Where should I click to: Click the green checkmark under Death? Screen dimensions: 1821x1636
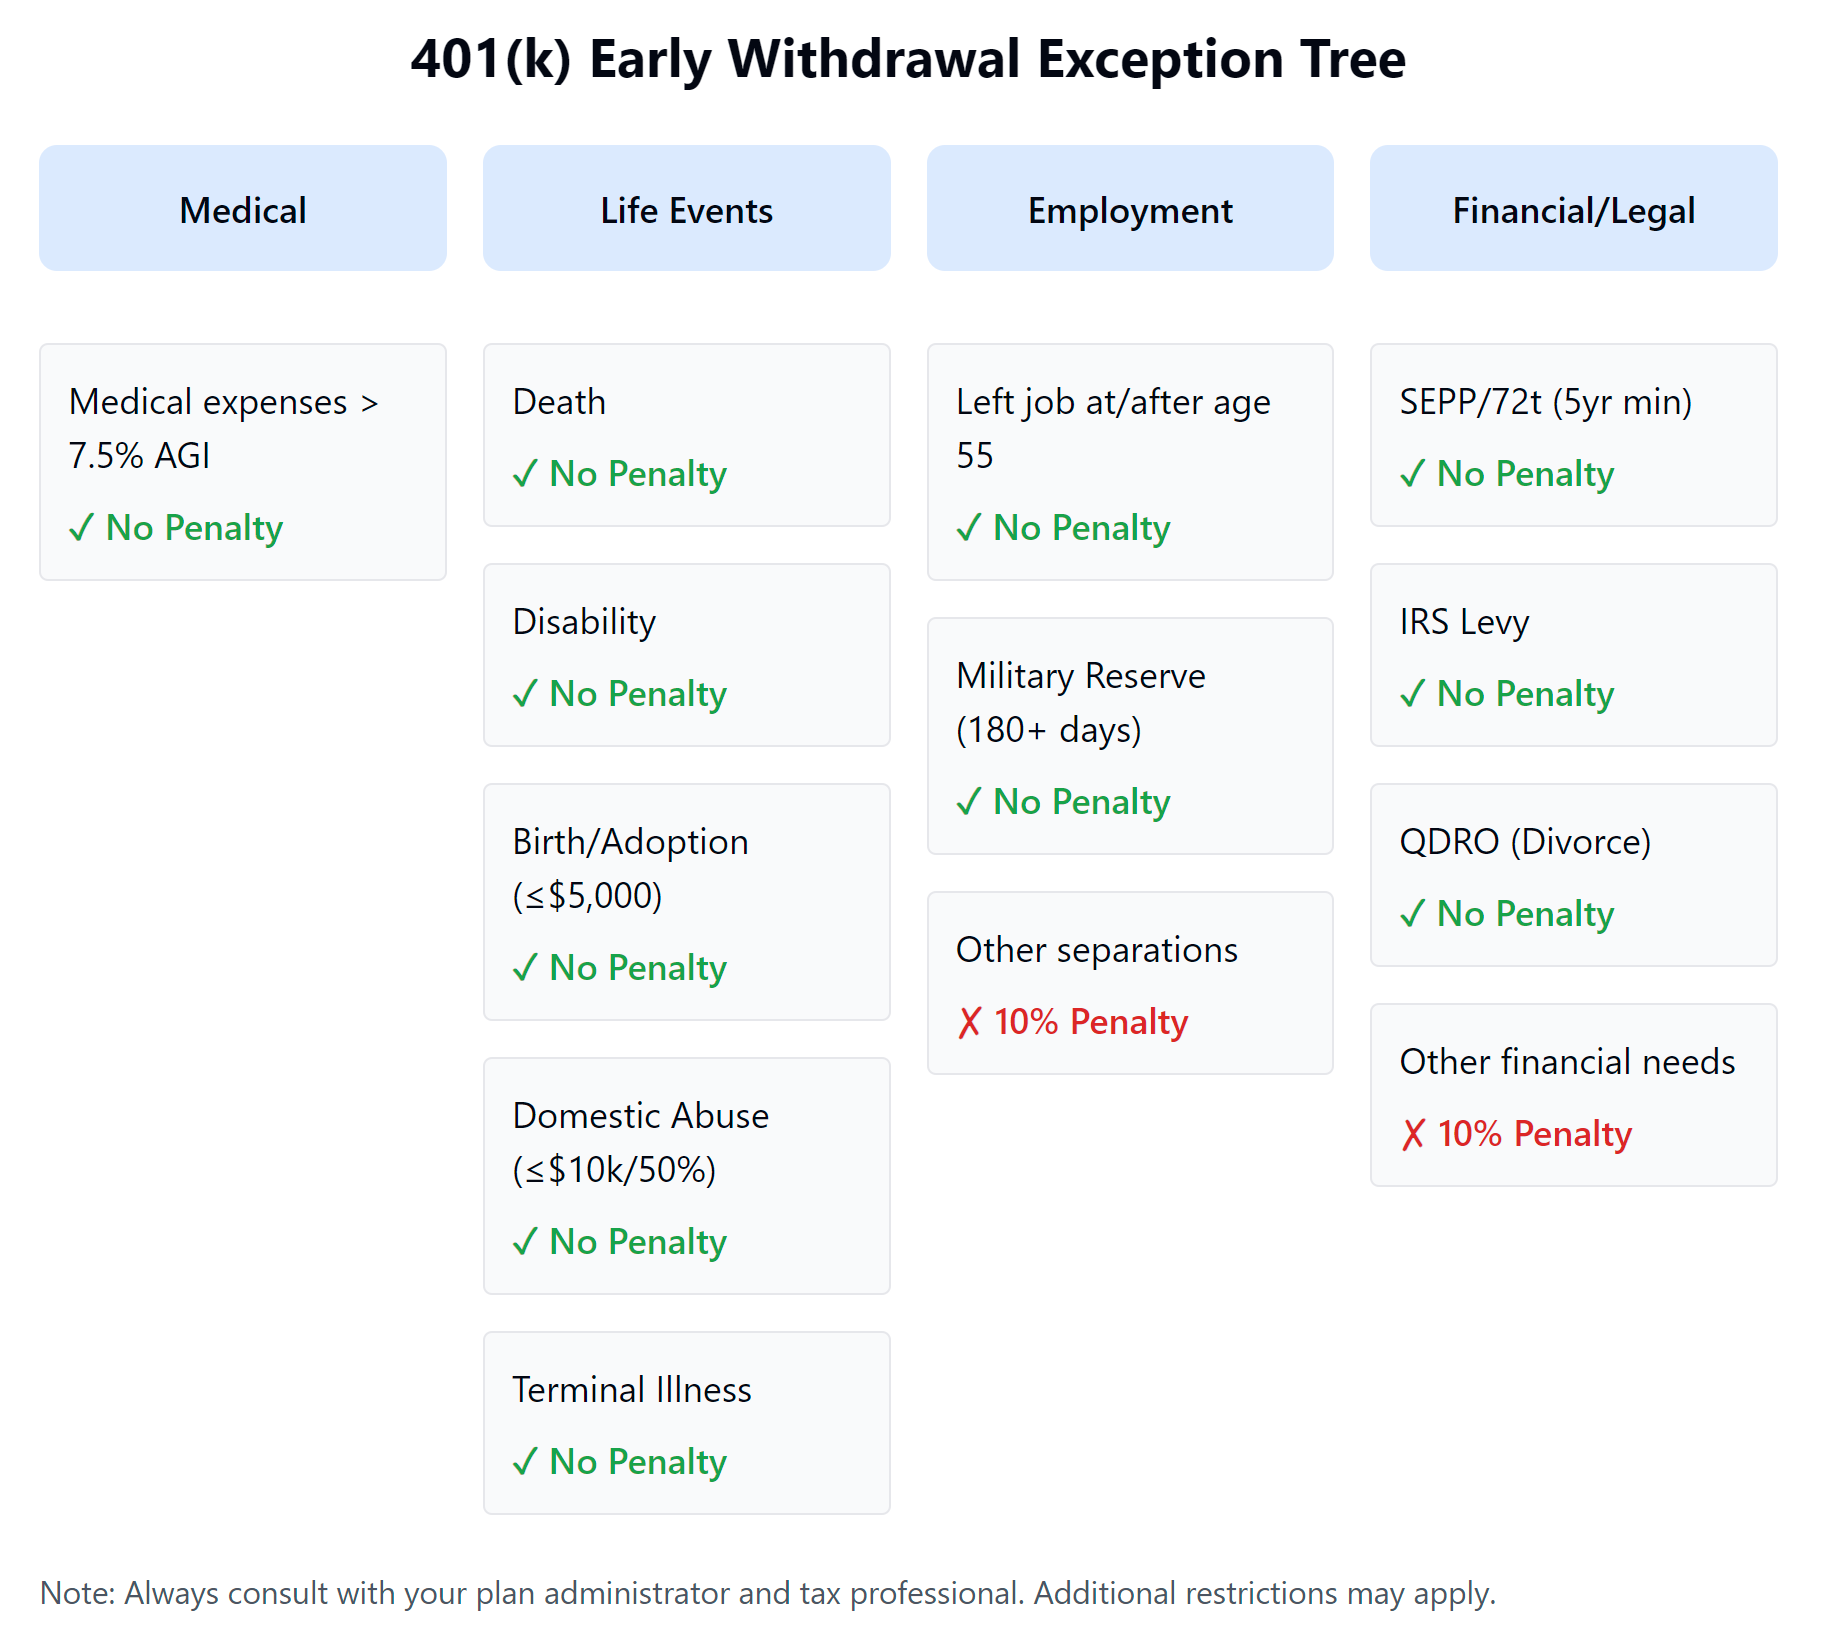click(525, 474)
